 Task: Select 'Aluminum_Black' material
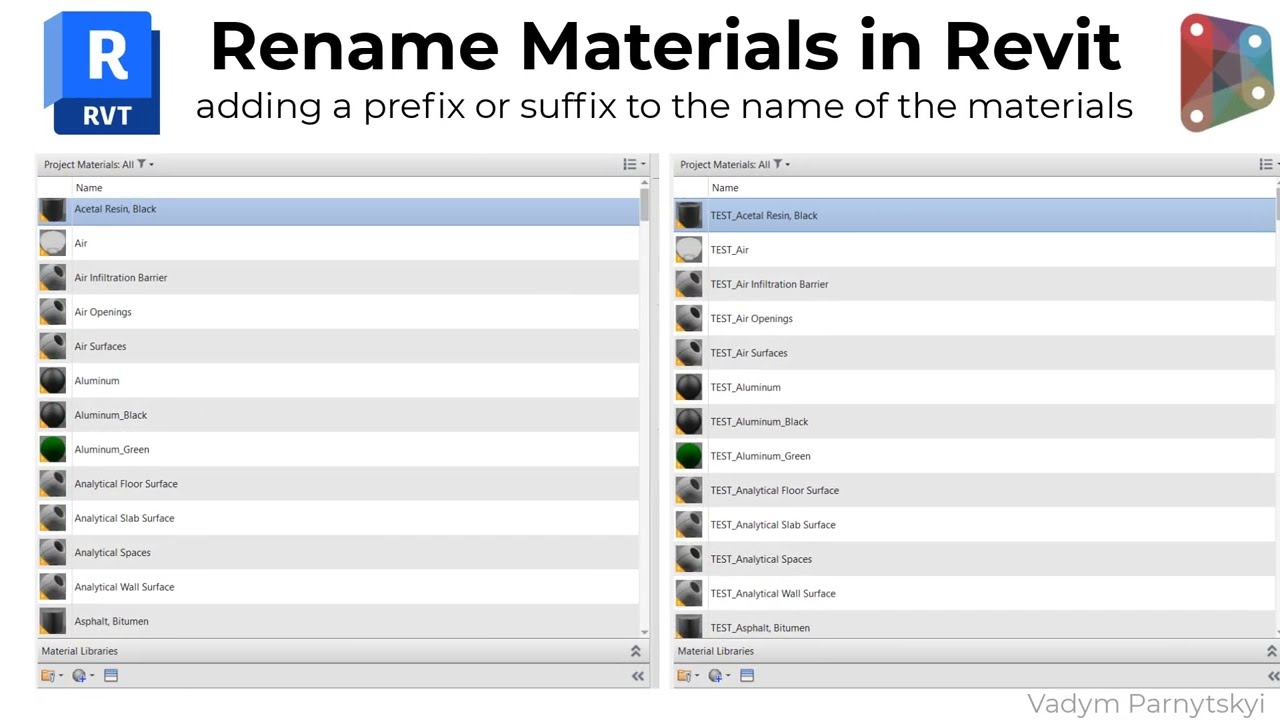click(x=338, y=415)
